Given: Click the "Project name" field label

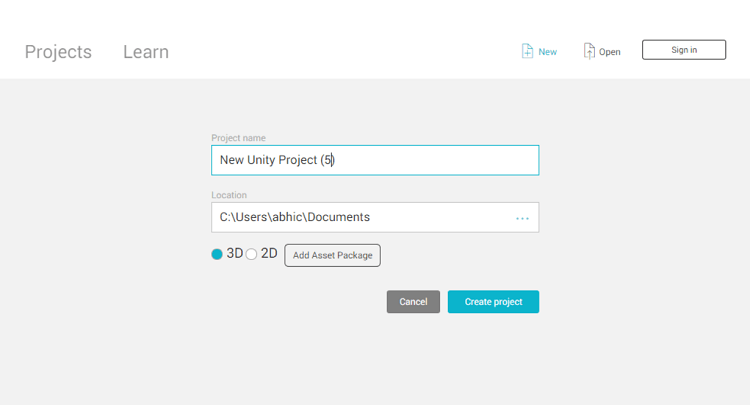Looking at the screenshot, I should click(x=238, y=138).
